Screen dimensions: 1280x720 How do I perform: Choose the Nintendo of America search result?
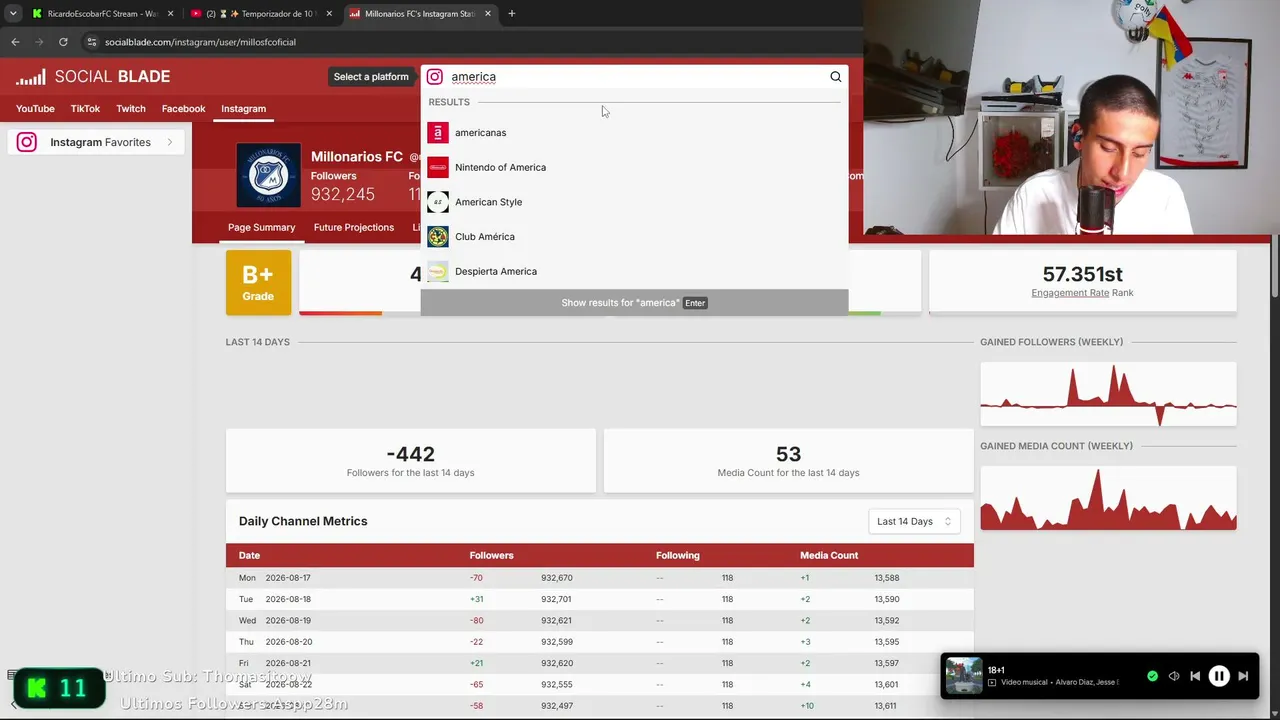coord(634,167)
